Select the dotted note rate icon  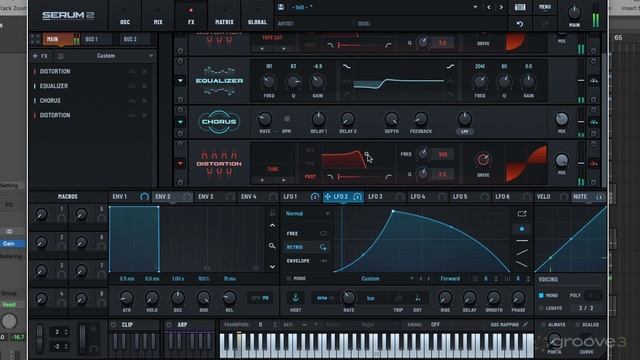418,298
